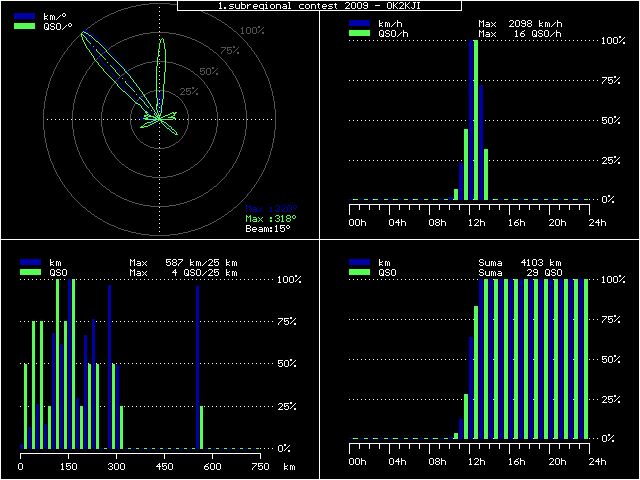Click the 'Max 16 QSO/h' value
The height and width of the screenshot is (480, 640).
pyautogui.click(x=520, y=34)
